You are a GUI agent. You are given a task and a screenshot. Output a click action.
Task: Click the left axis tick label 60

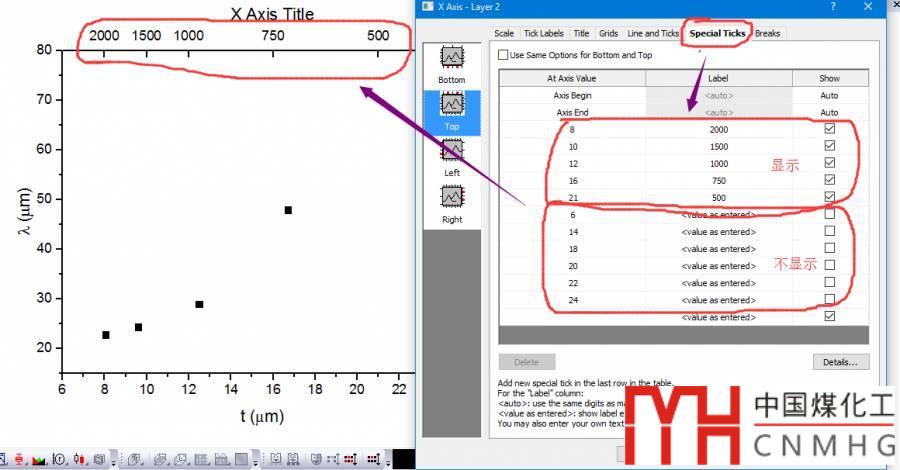(x=44, y=149)
